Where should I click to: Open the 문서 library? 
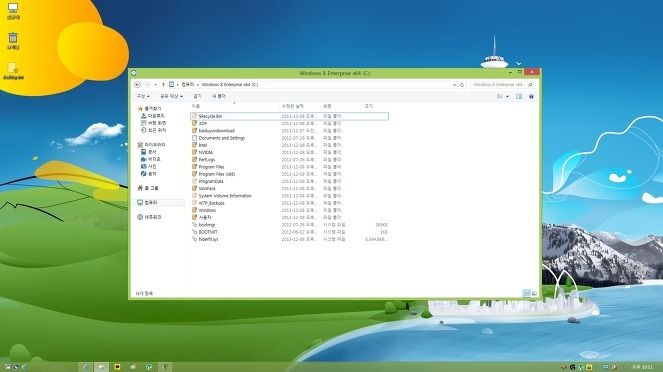(x=149, y=152)
